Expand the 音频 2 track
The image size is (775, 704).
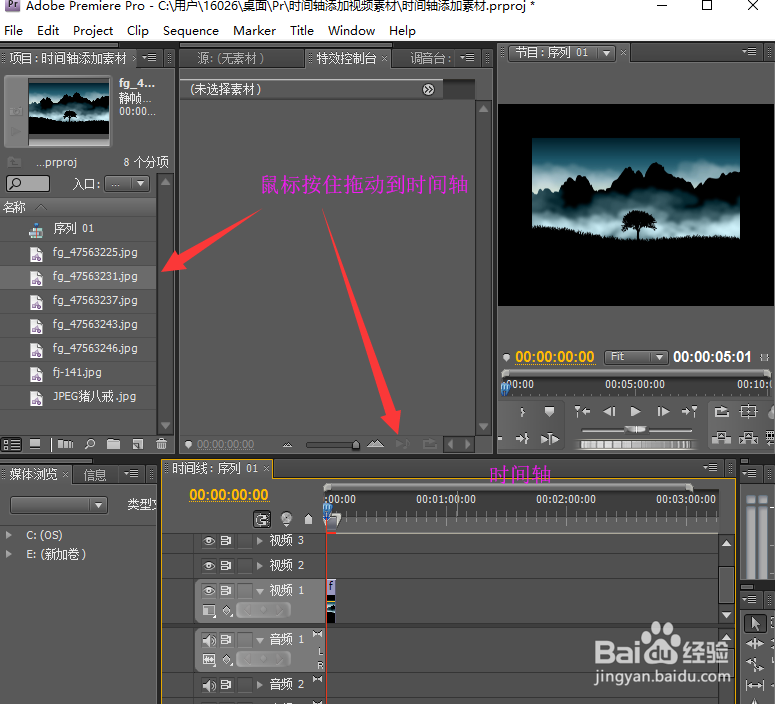tap(260, 685)
